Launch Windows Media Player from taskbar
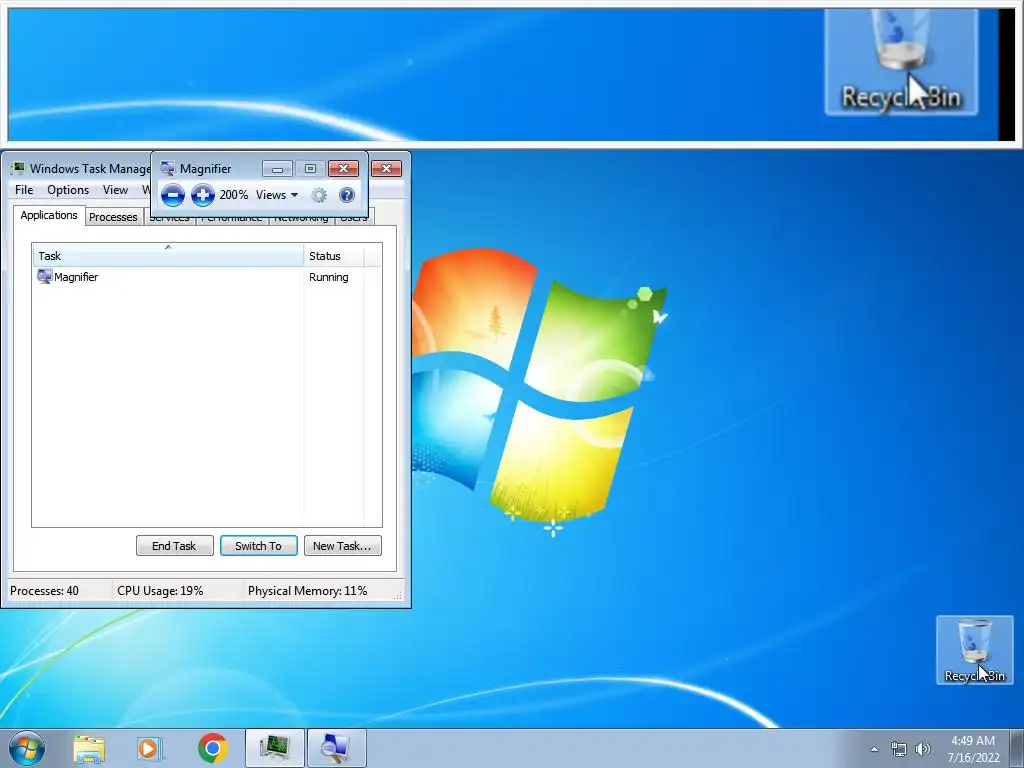1024x768 pixels. 150,749
